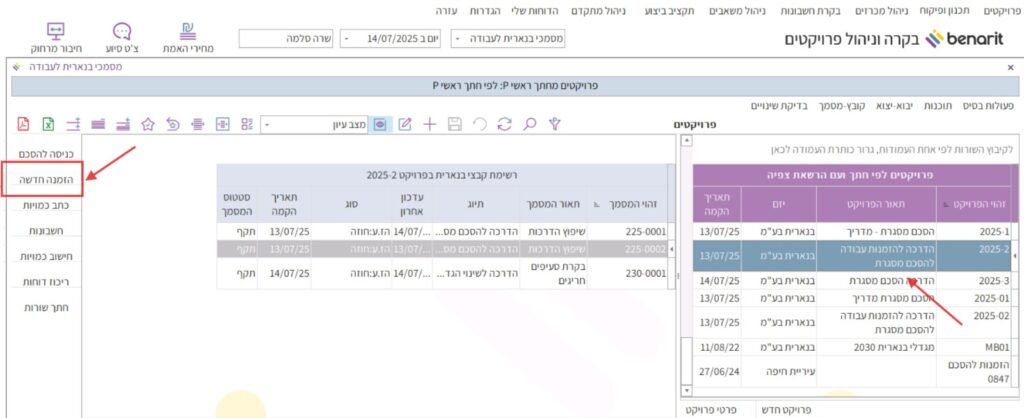Toggle the eye view-mode button
The height and width of the screenshot is (418, 1024).
tap(380, 124)
